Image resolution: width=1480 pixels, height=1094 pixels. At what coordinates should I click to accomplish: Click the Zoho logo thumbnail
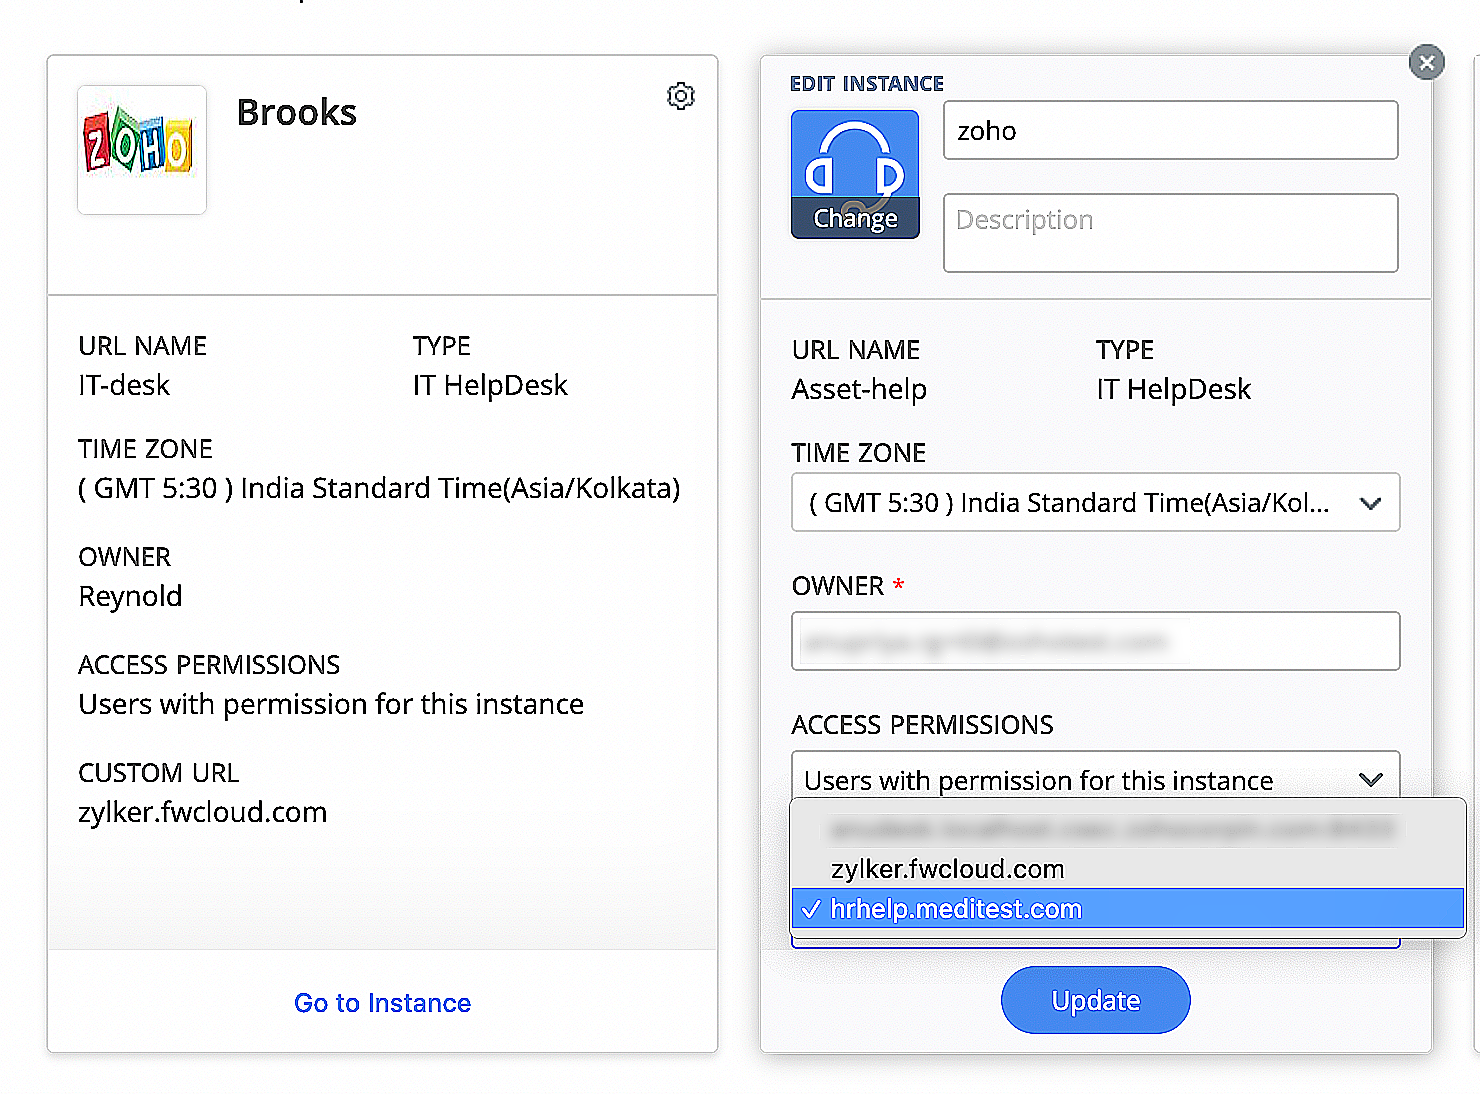click(x=141, y=150)
